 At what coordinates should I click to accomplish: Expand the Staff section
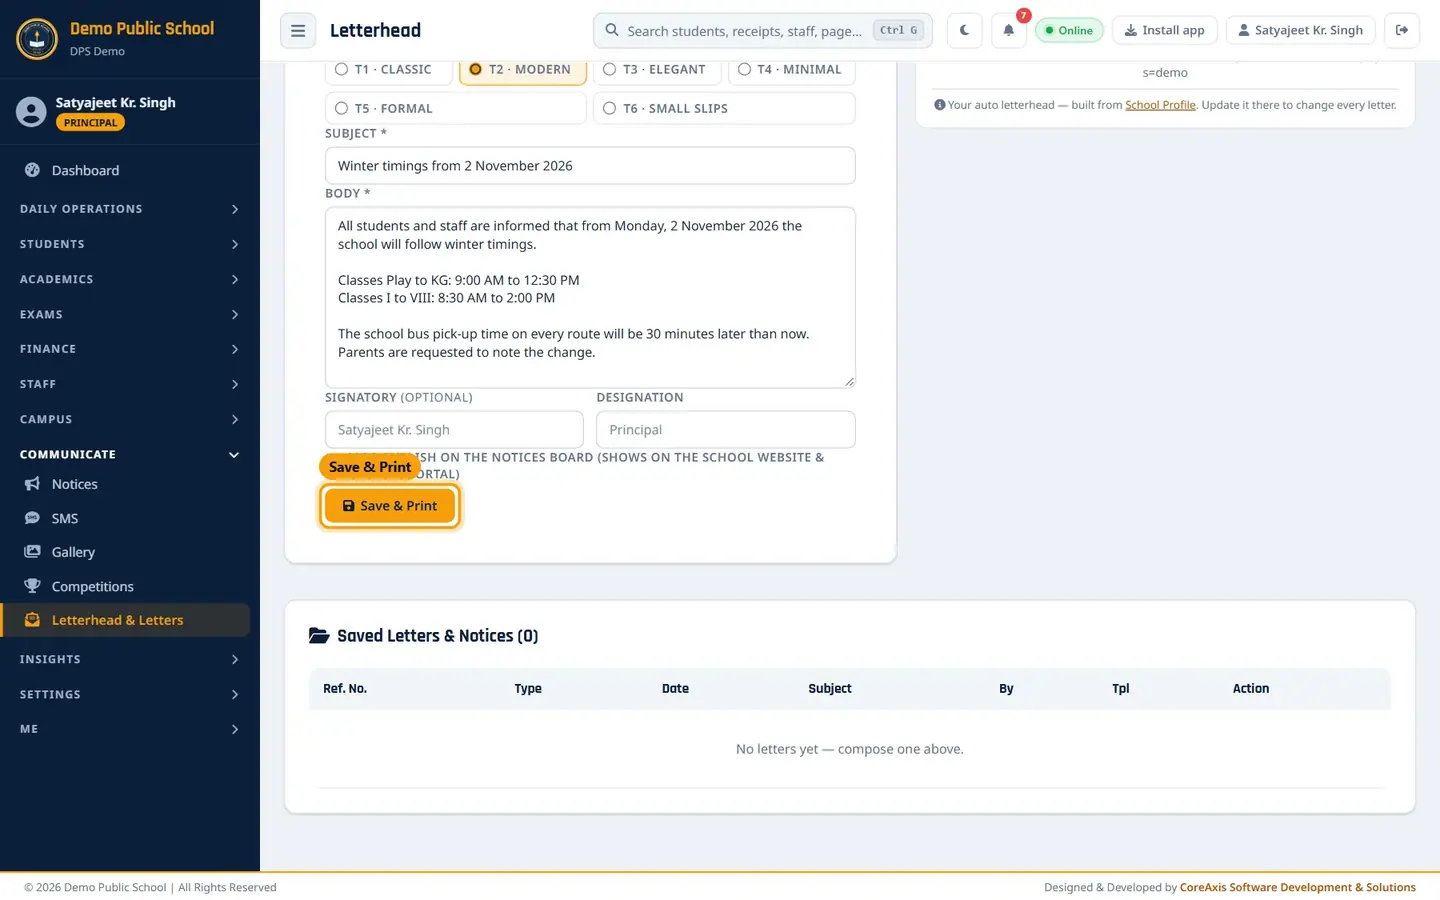(x=130, y=384)
